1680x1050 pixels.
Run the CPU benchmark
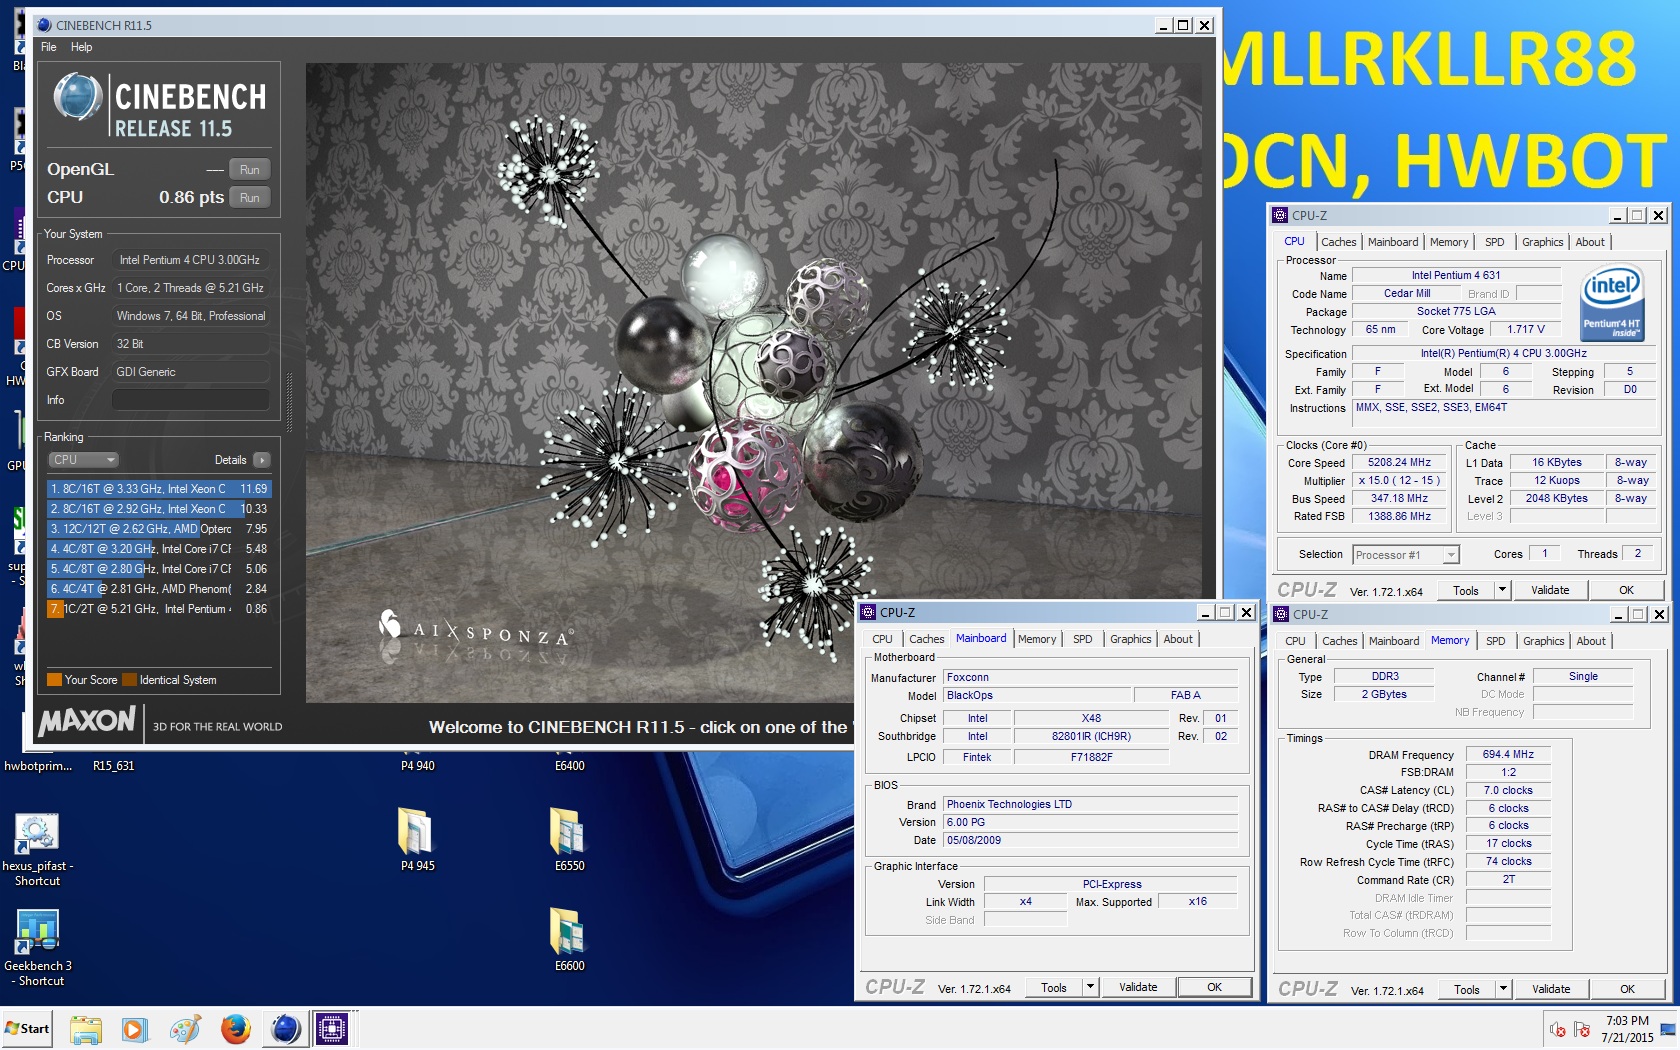(x=250, y=198)
